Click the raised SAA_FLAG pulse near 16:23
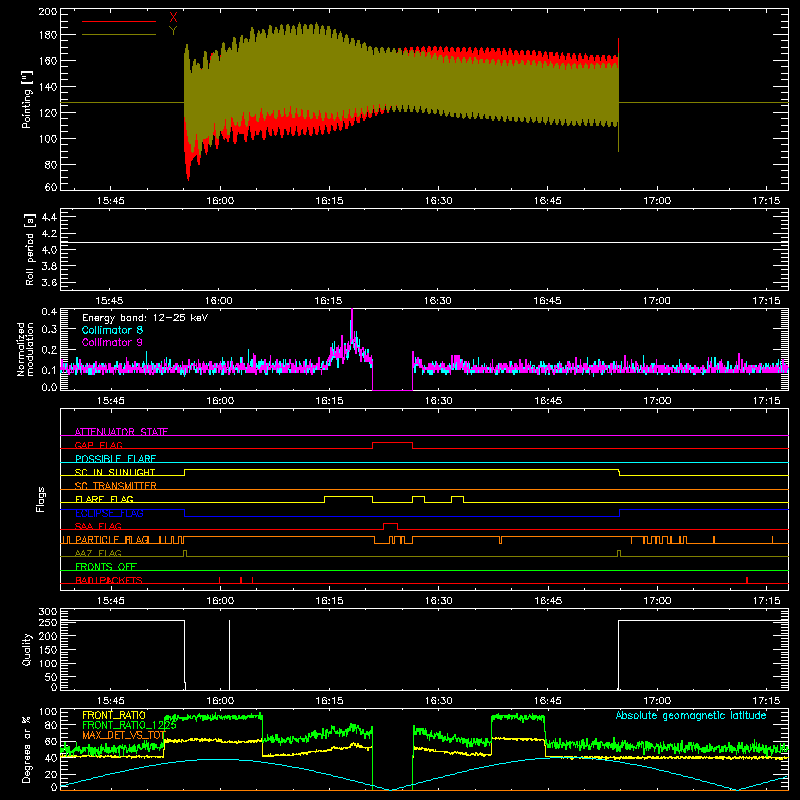The height and width of the screenshot is (800, 800). click(x=390, y=524)
